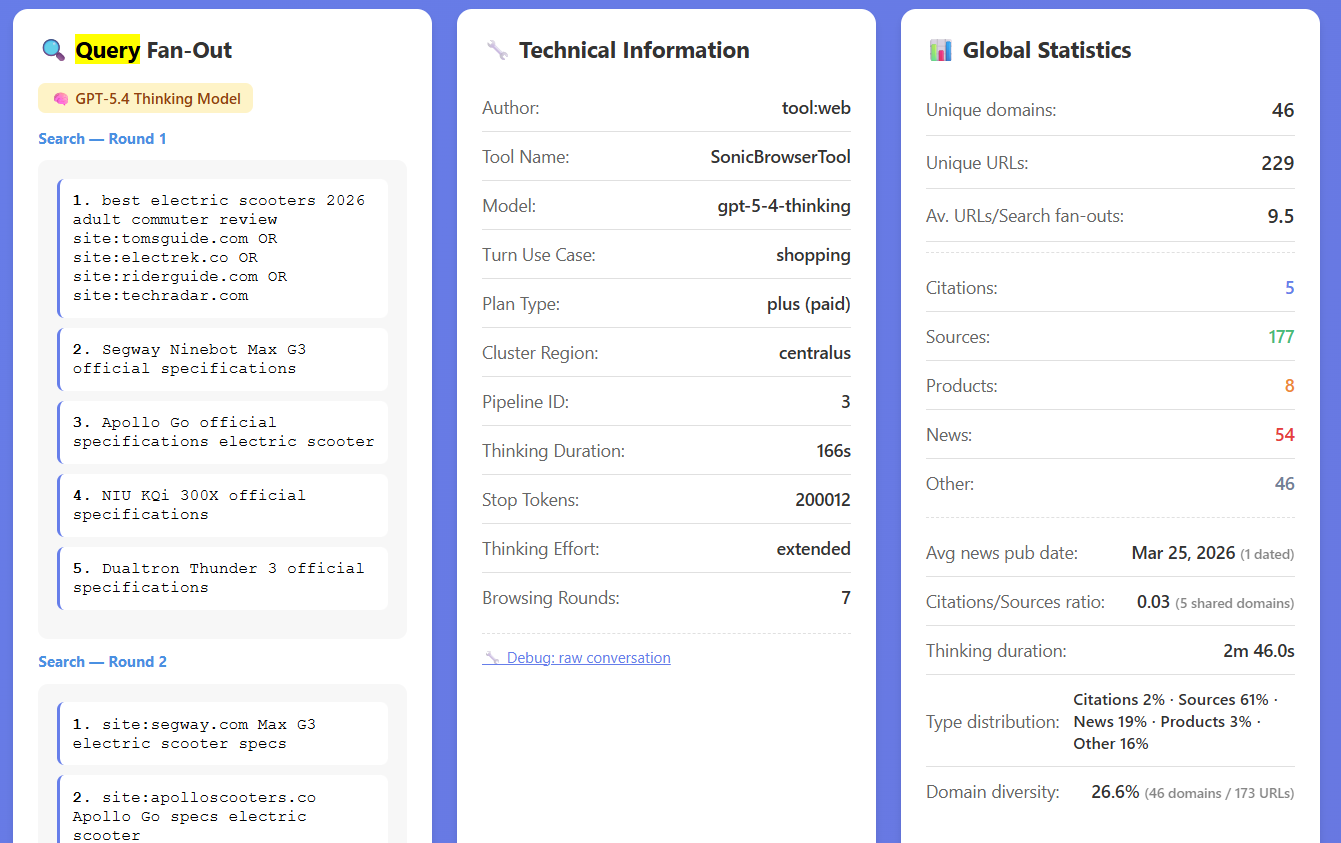Viewport: 1341px width, 843px height.
Task: Select the Dualtron Thunder 3 specifications query
Action: coord(221,578)
